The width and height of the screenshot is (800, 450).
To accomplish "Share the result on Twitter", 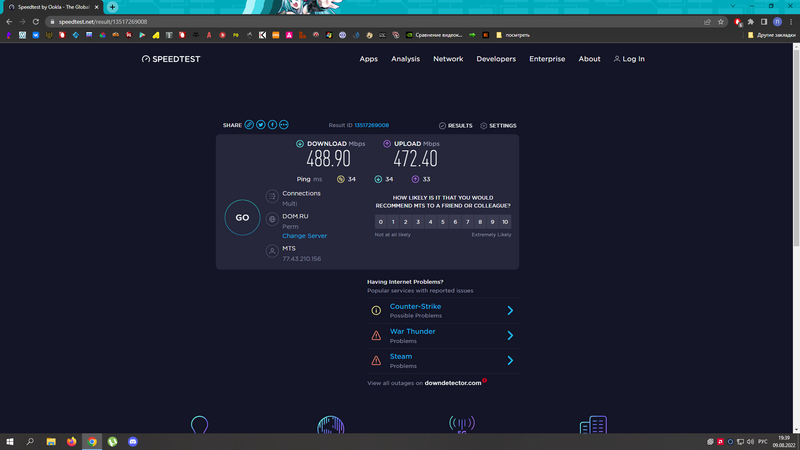I will (261, 125).
